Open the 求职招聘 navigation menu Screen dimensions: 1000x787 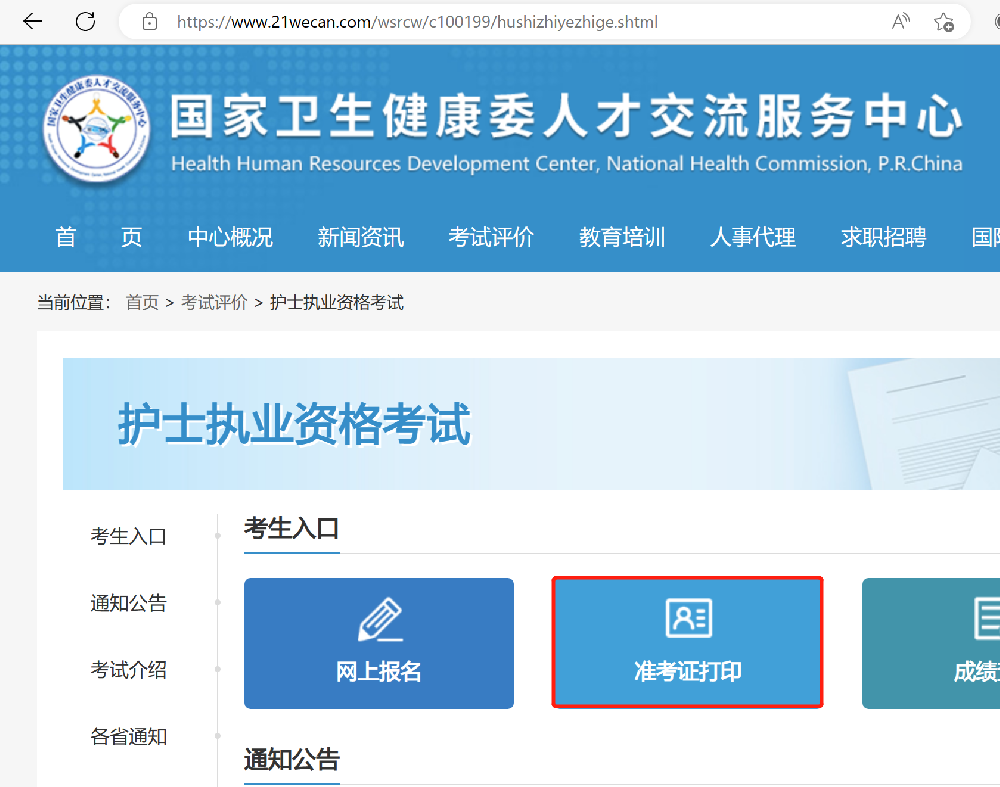coord(883,237)
